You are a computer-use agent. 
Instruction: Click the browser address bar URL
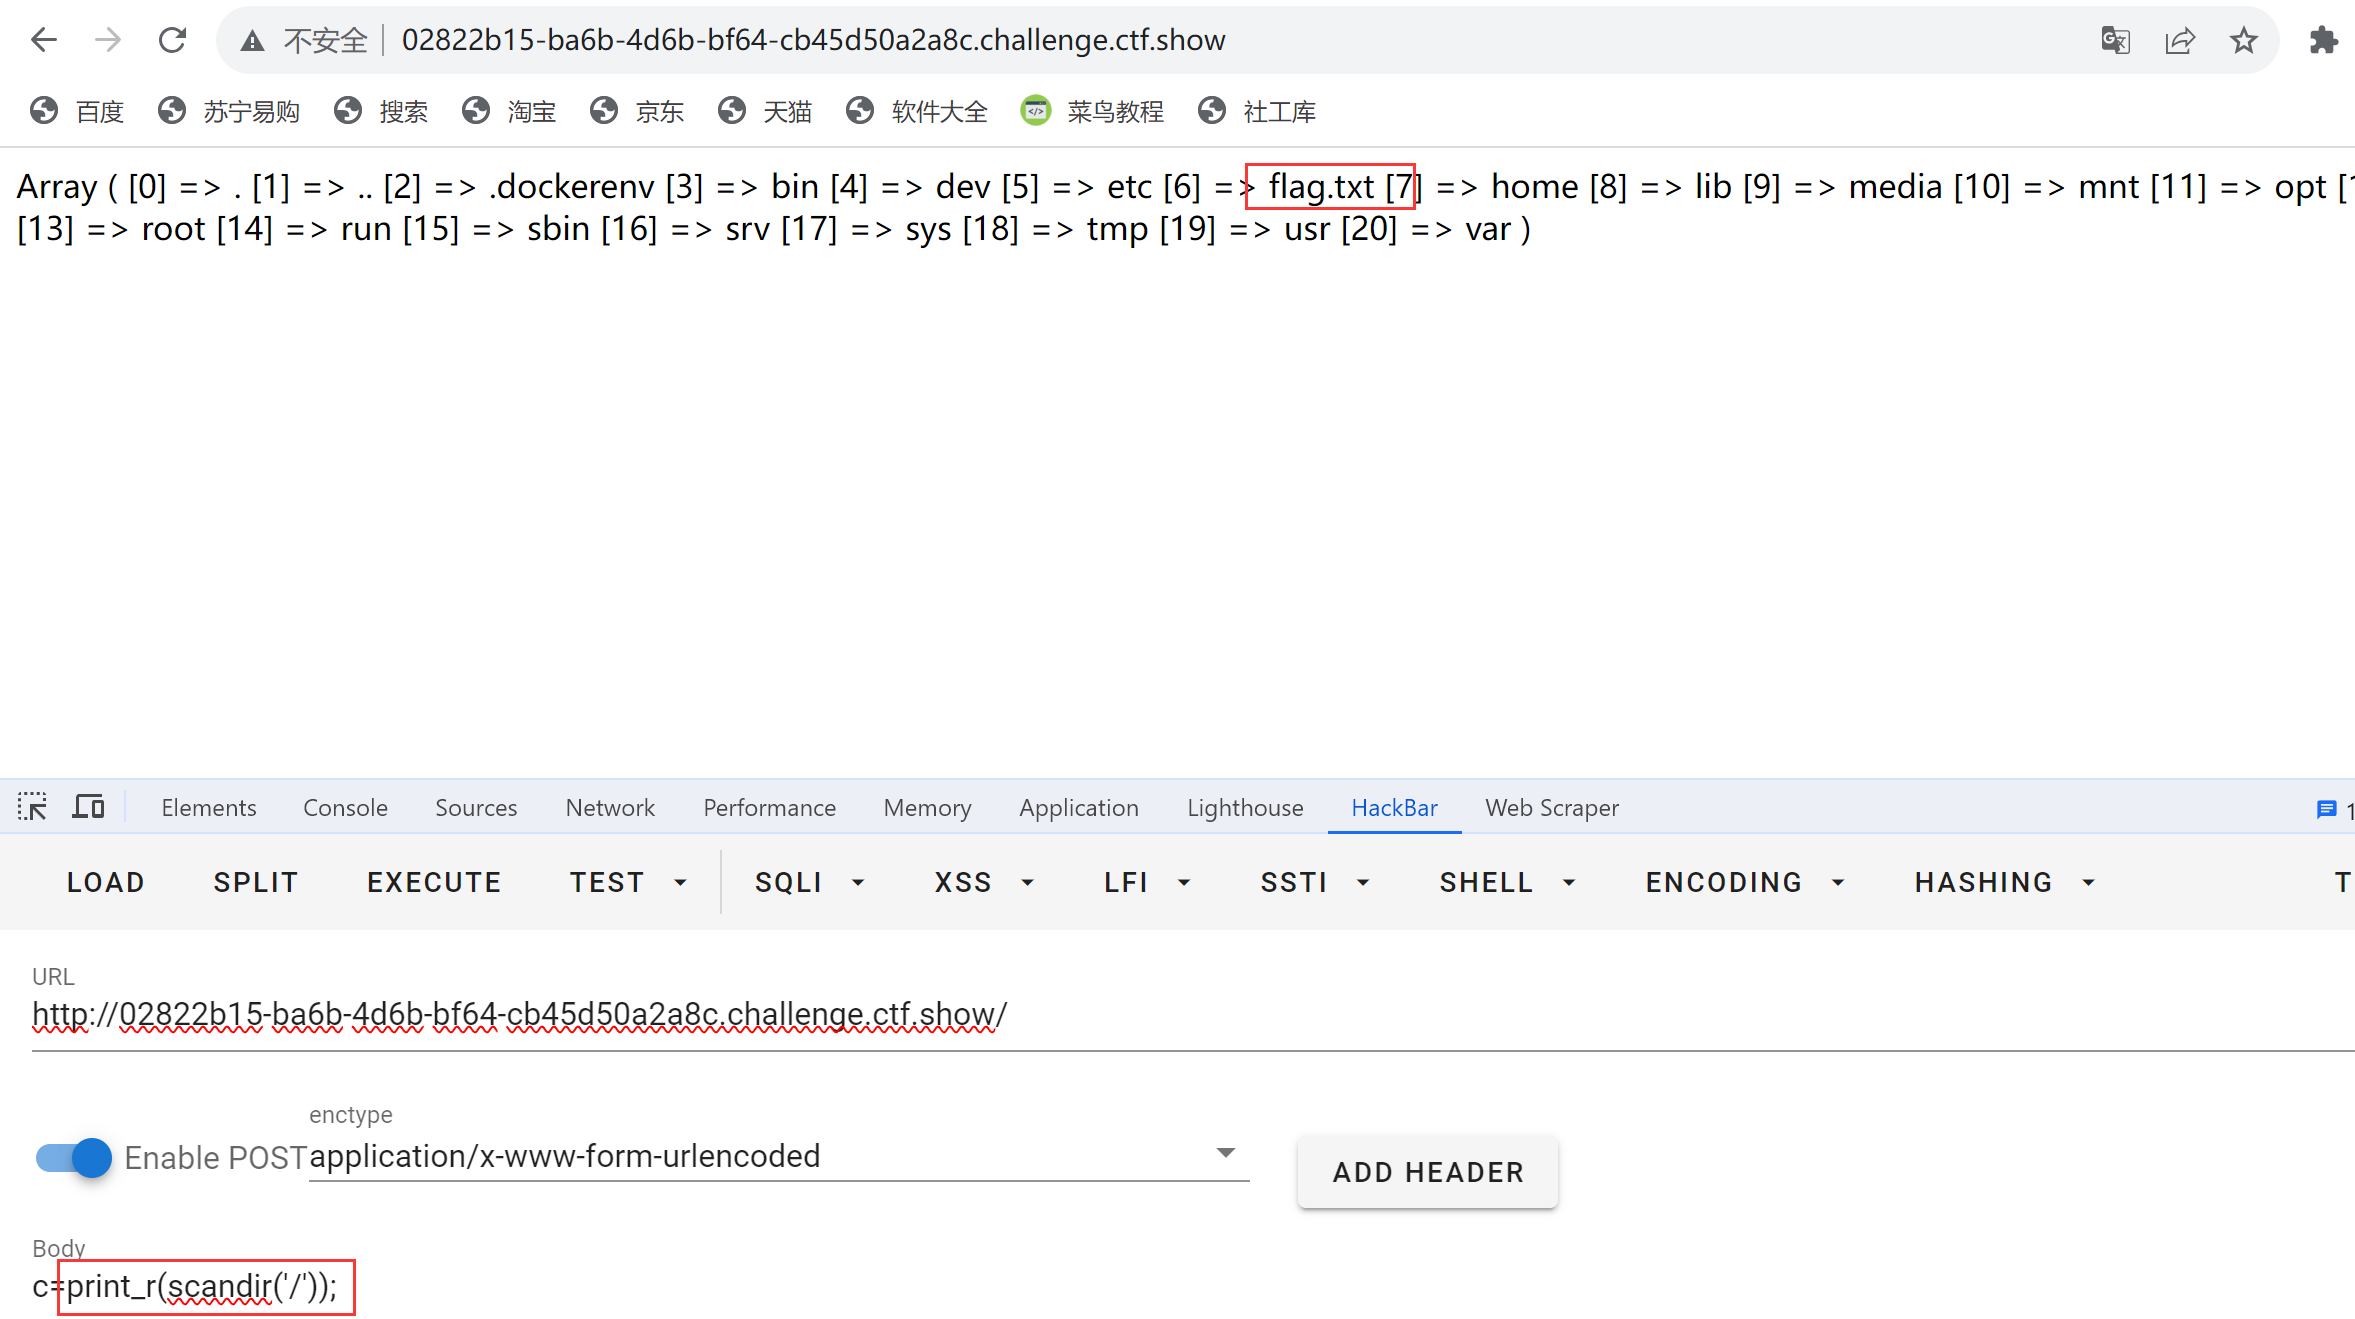tap(813, 40)
